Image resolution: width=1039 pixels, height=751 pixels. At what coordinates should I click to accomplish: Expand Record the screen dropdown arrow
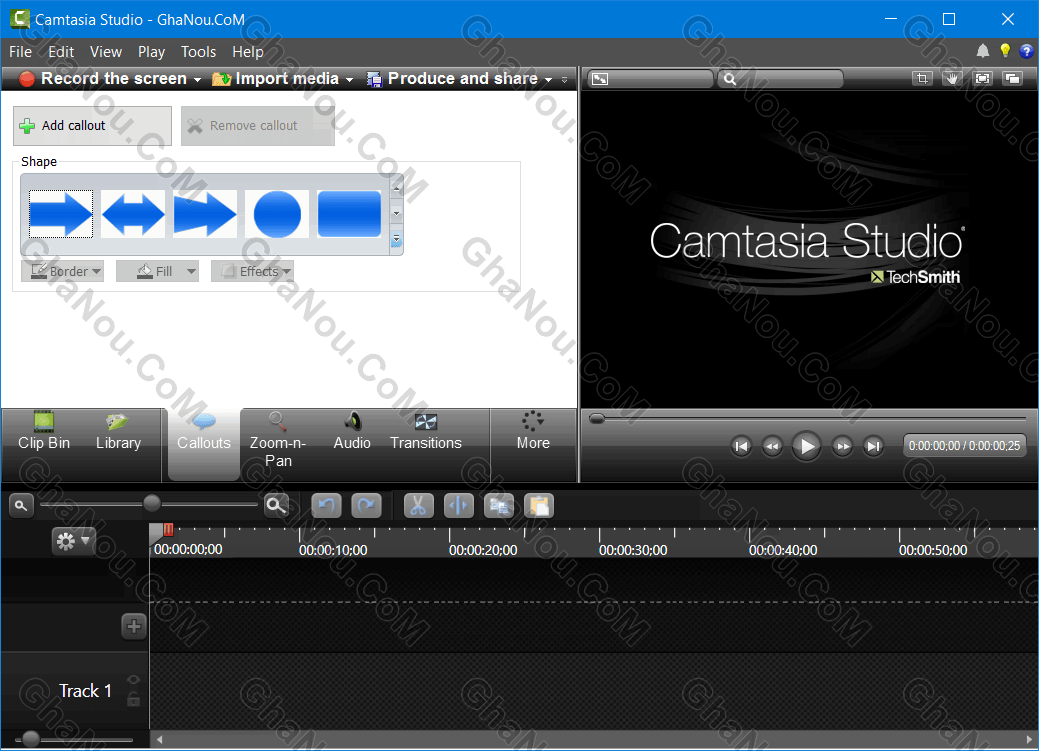[x=197, y=80]
